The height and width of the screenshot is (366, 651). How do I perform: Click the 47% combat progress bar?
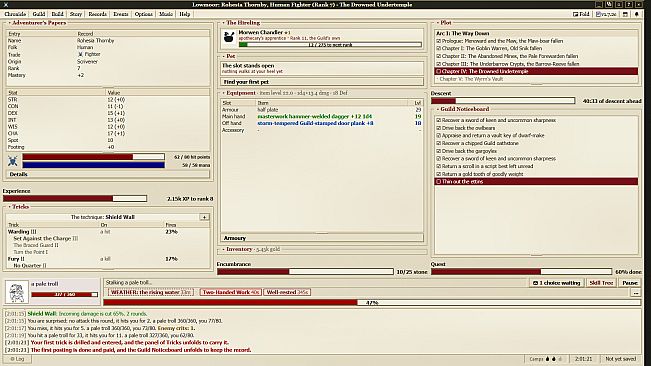point(372,303)
